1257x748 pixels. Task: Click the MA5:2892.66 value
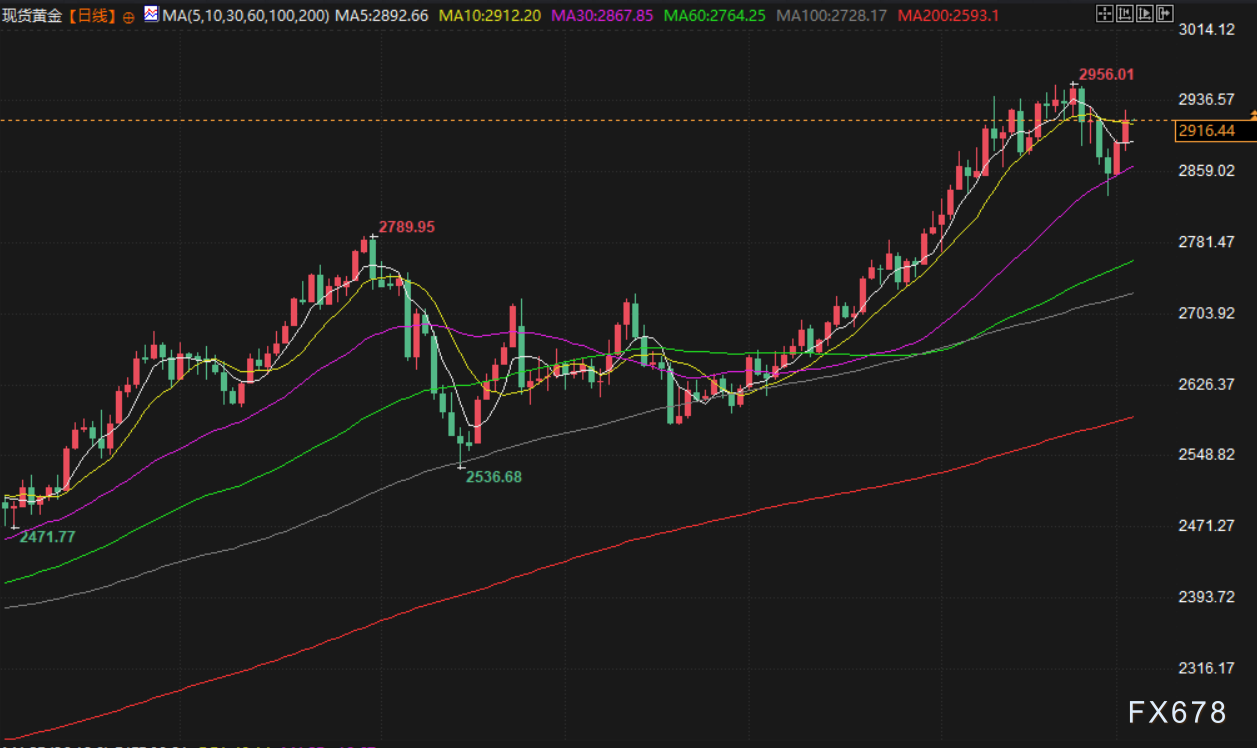pos(382,16)
